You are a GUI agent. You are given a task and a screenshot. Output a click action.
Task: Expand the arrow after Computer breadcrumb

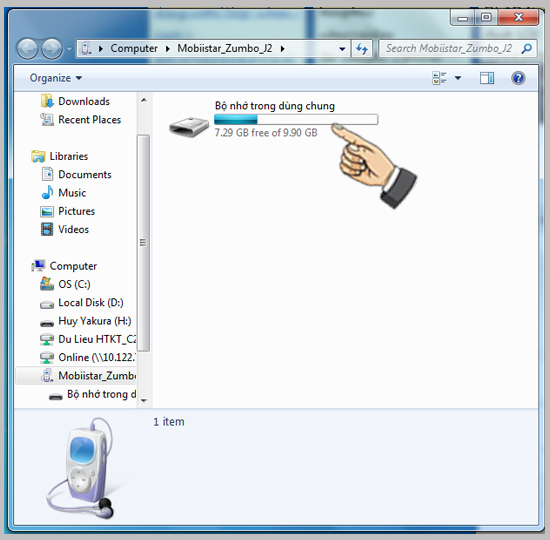(x=168, y=49)
